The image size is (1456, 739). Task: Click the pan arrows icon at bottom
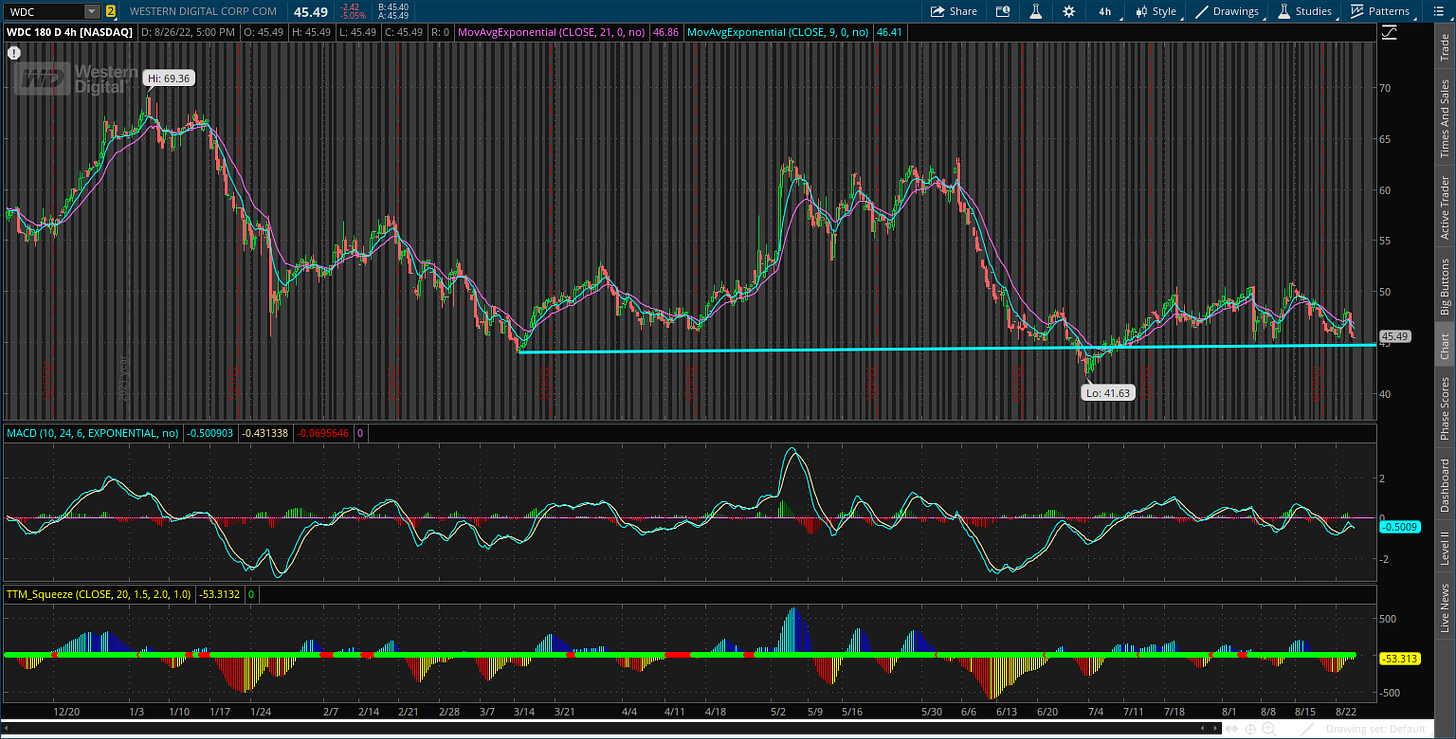click(1233, 729)
